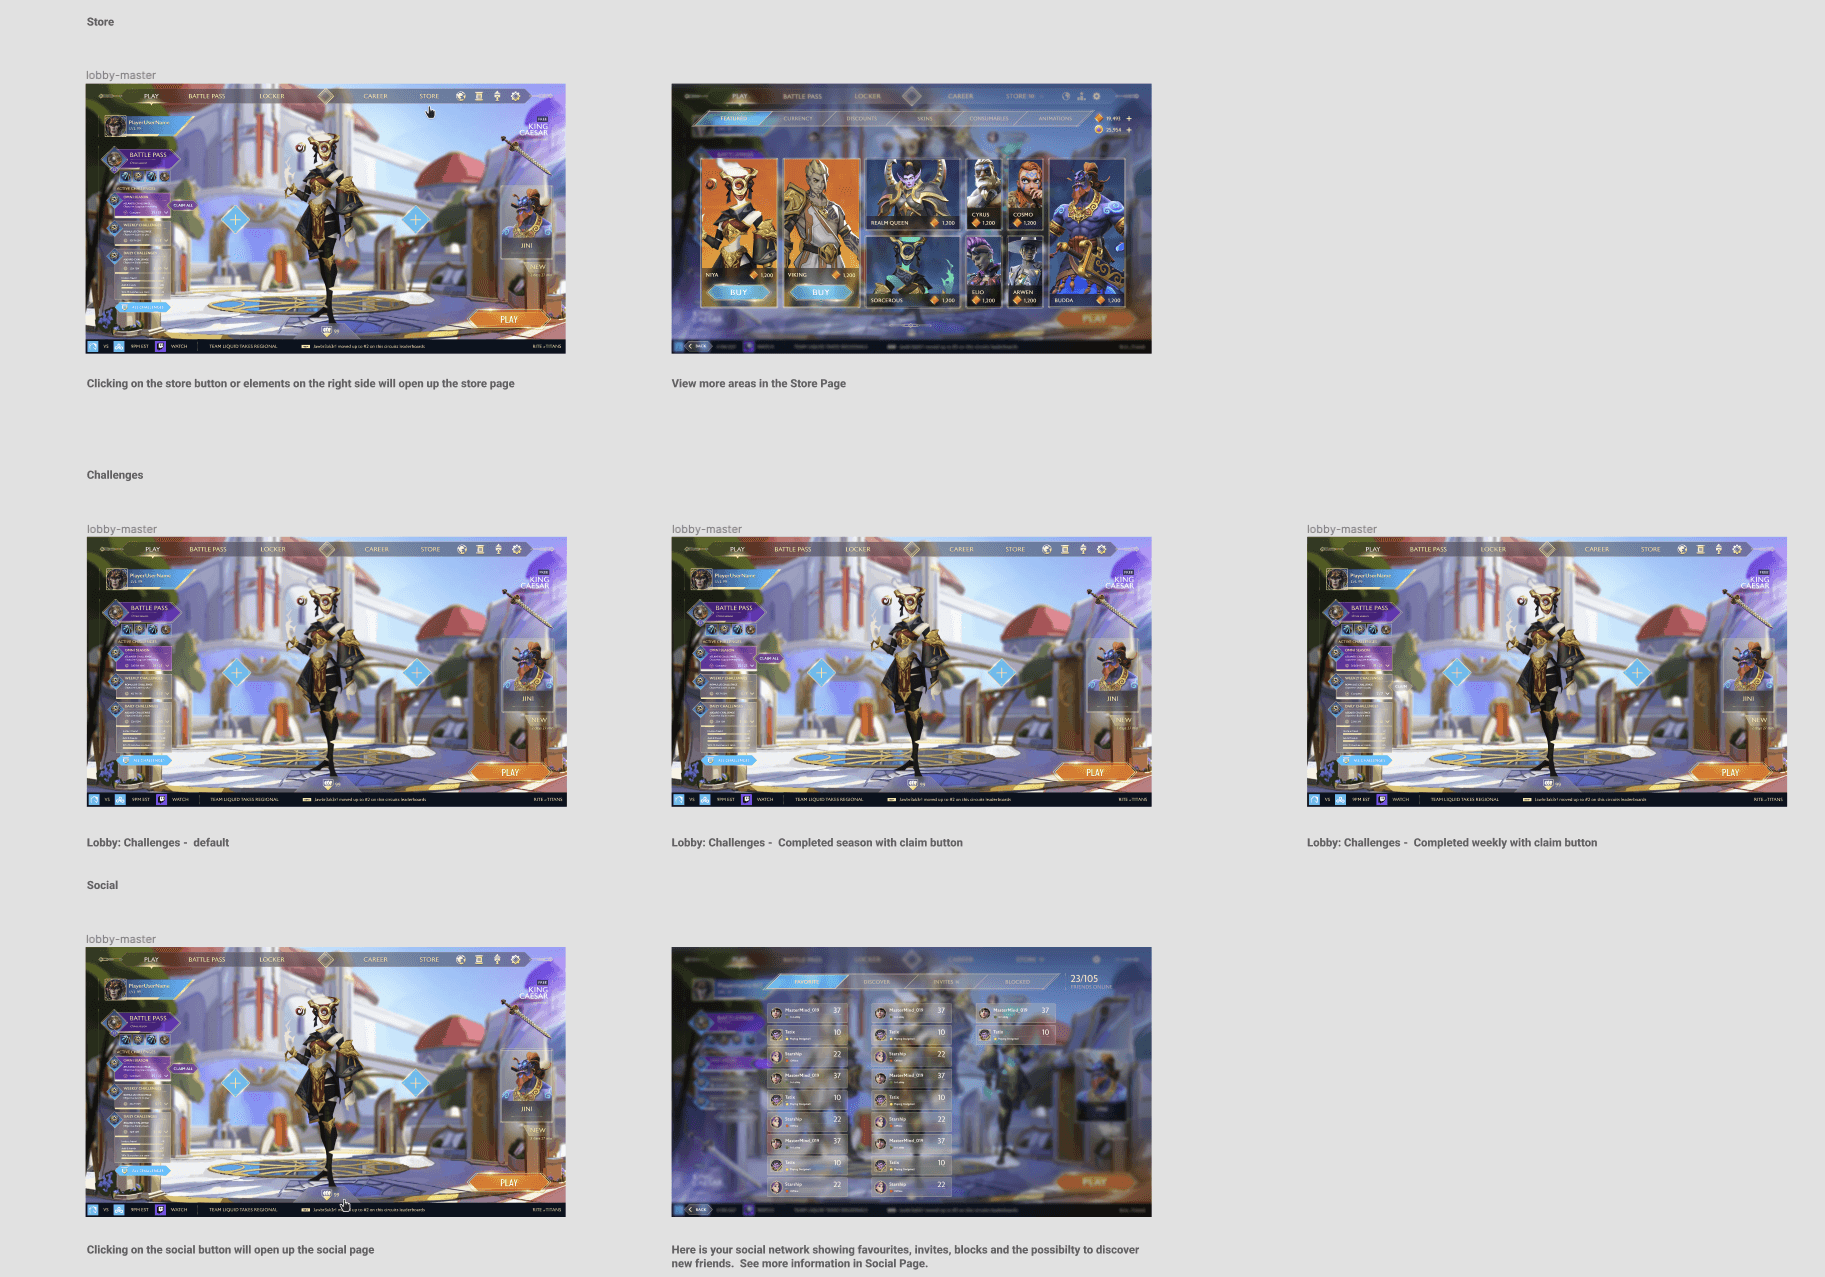Expand Weekly Challenges chevron, Store section lobby
This screenshot has width=1825, height=1277.
(x=166, y=239)
